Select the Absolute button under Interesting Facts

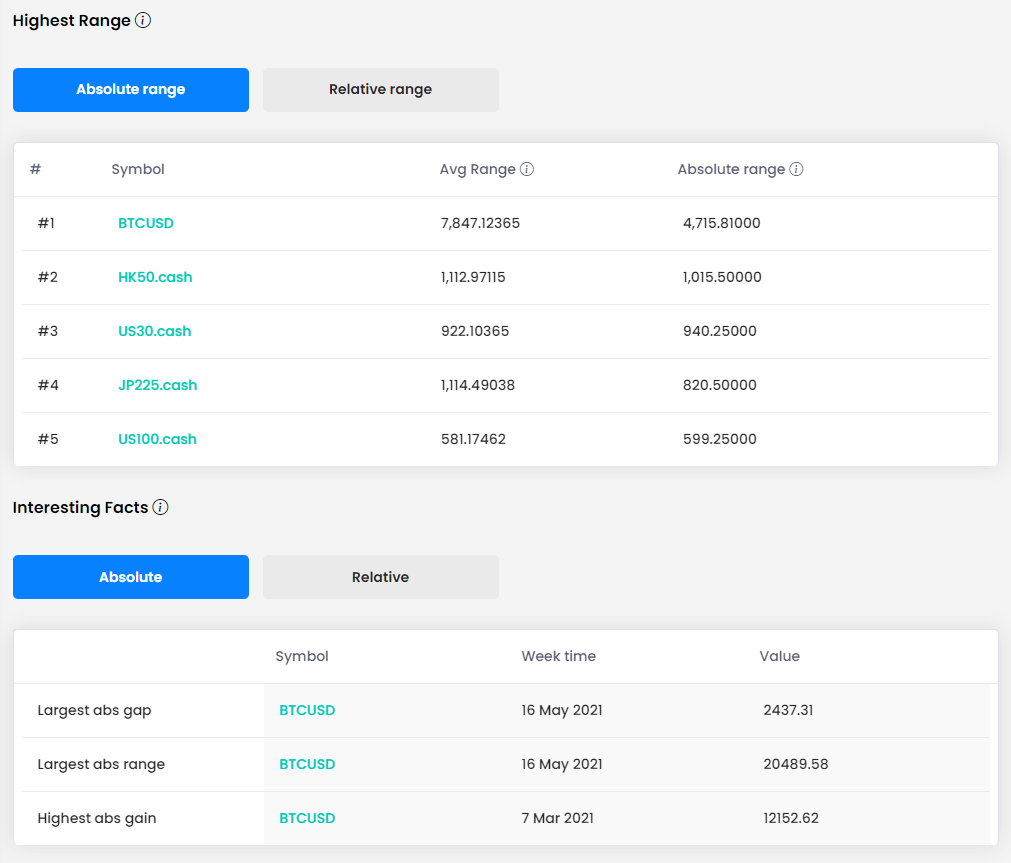coord(131,577)
